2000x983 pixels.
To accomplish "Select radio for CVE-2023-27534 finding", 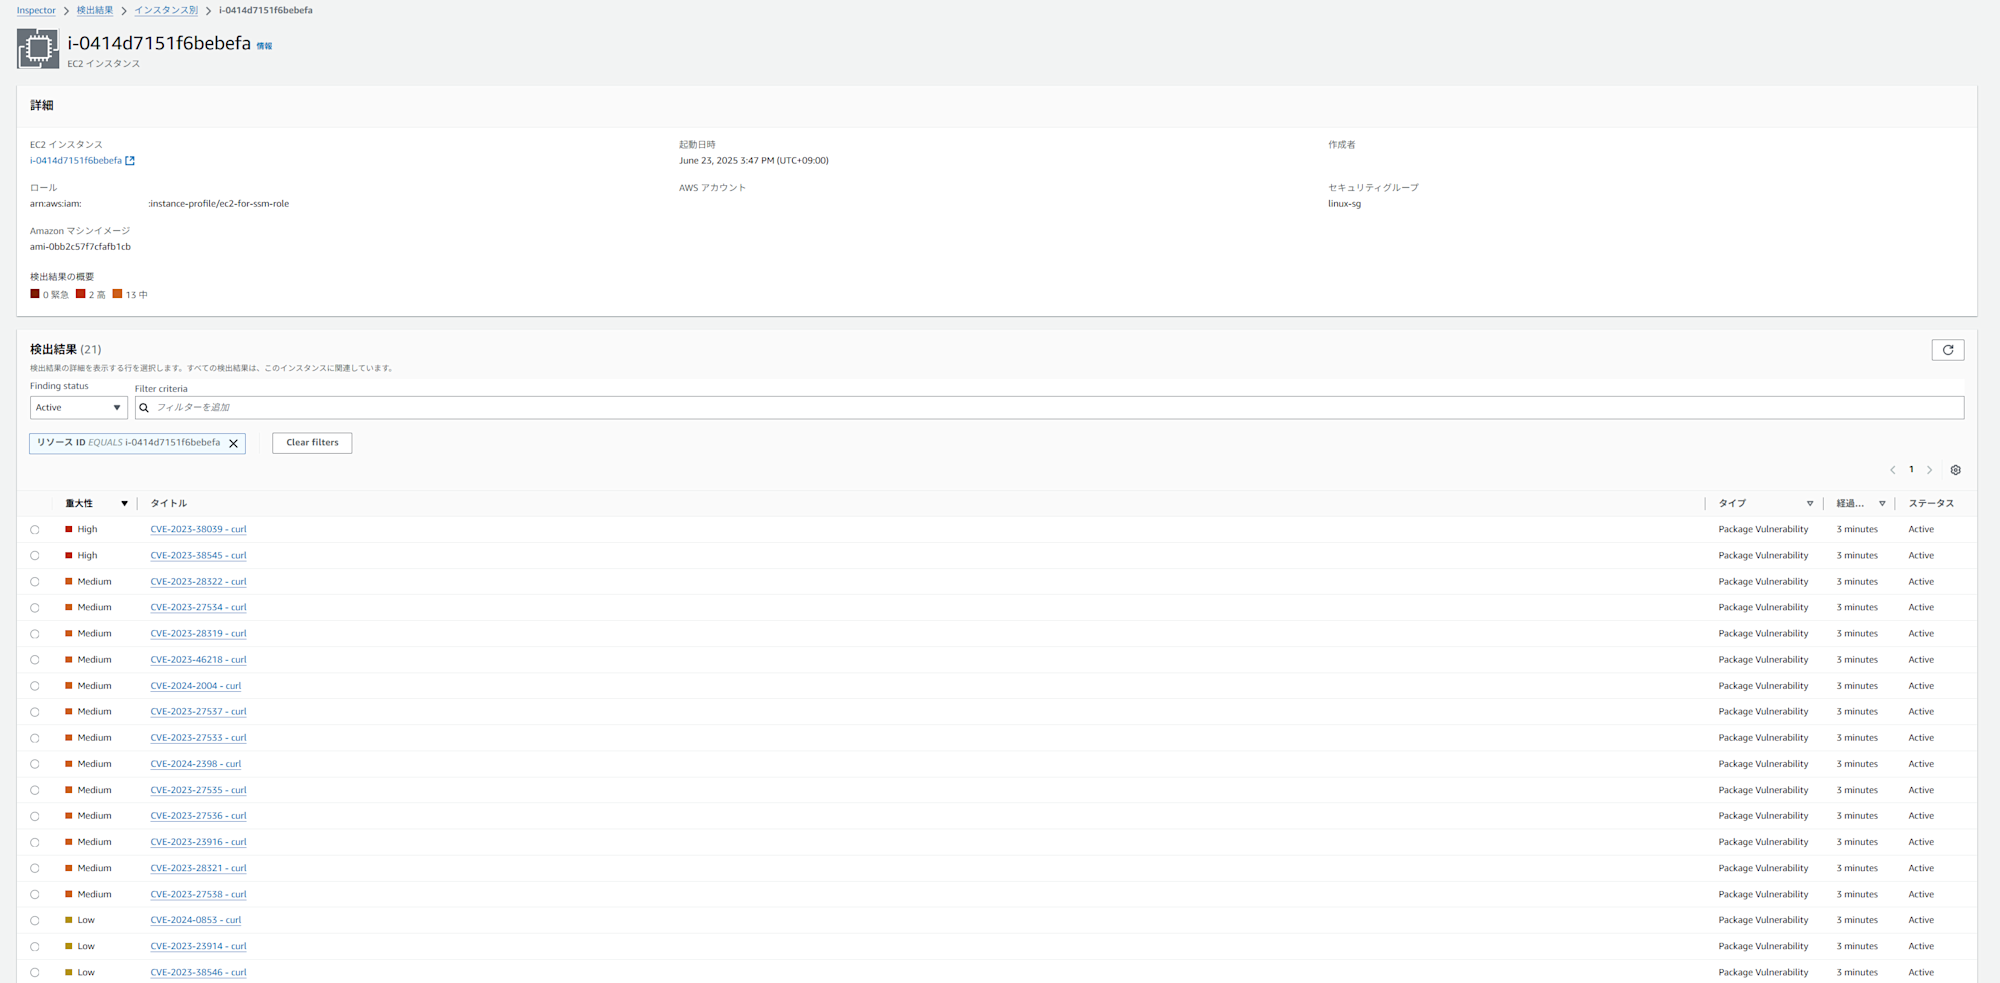I will (x=35, y=608).
